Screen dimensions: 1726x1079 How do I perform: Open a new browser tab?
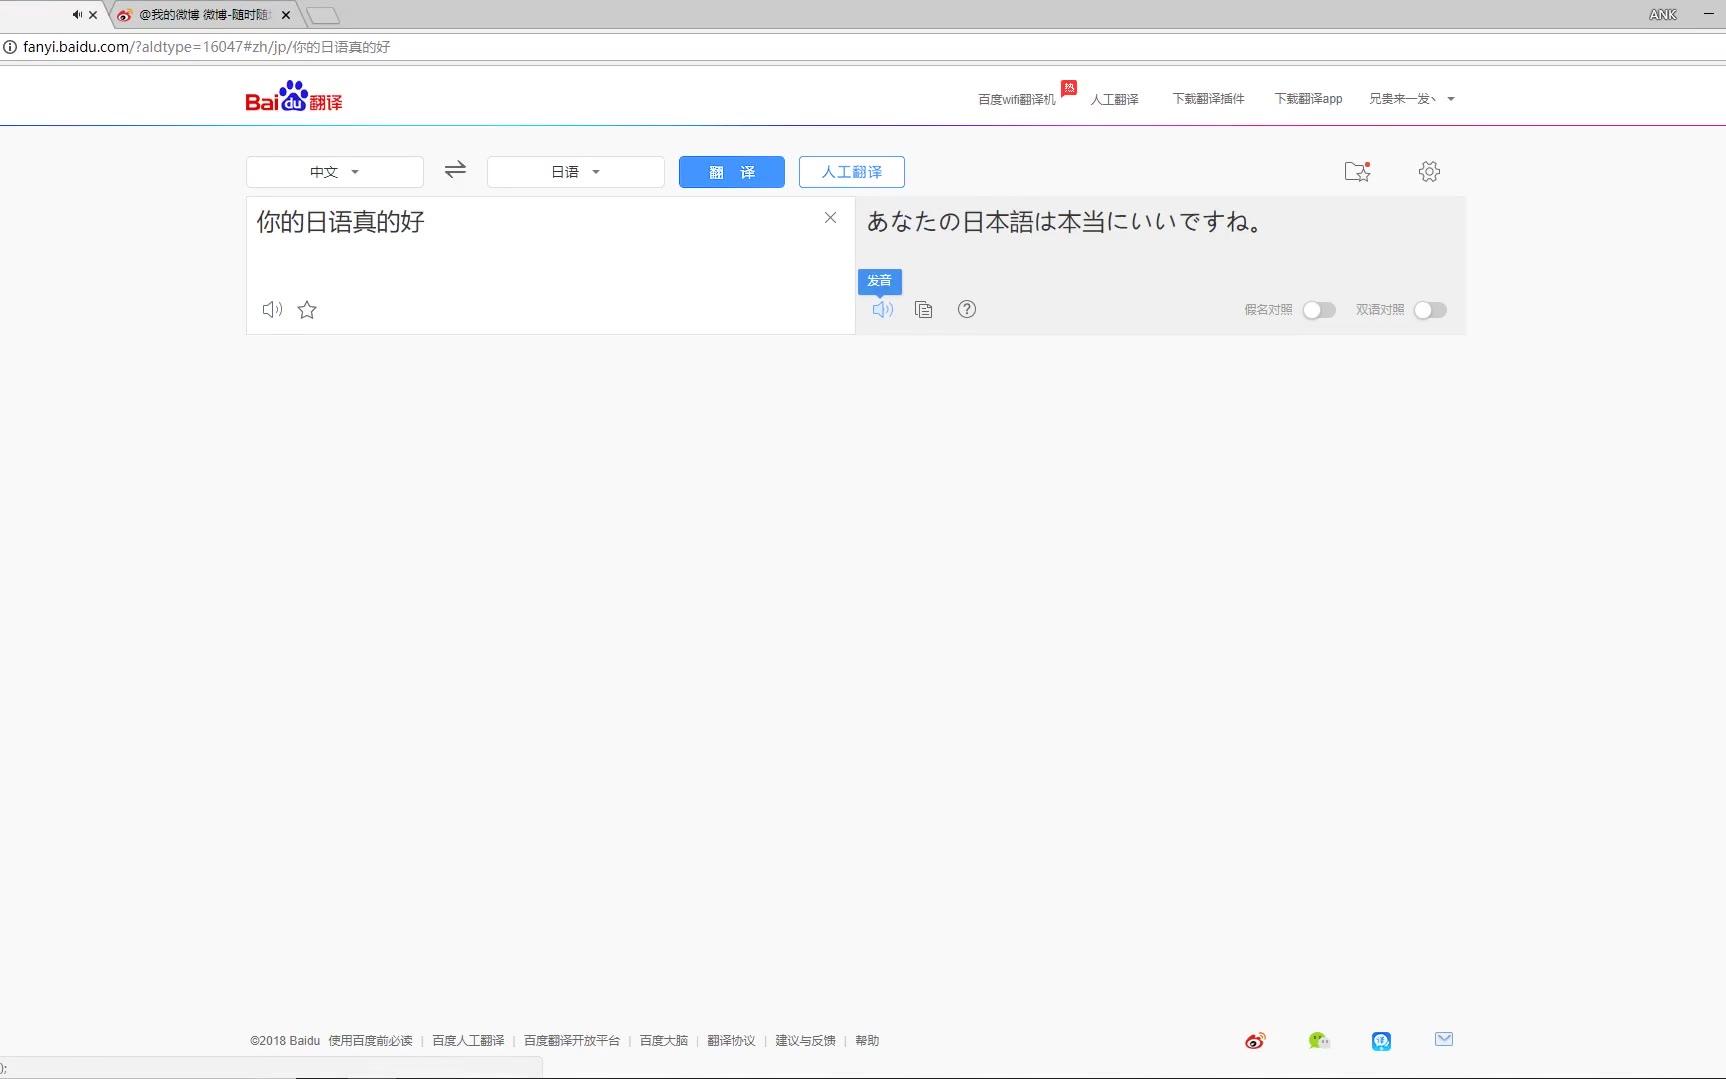[x=323, y=15]
